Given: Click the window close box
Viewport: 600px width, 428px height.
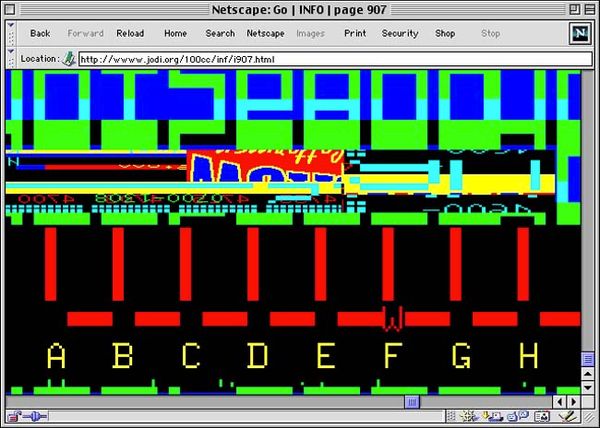Looking at the screenshot, I should [x=10, y=9].
